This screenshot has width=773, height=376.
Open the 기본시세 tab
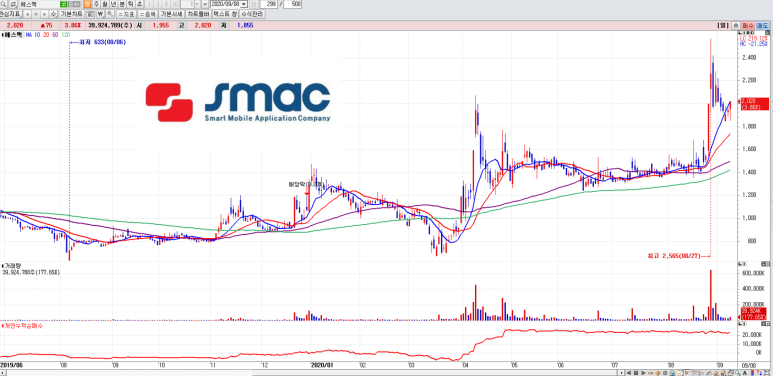(x=172, y=14)
